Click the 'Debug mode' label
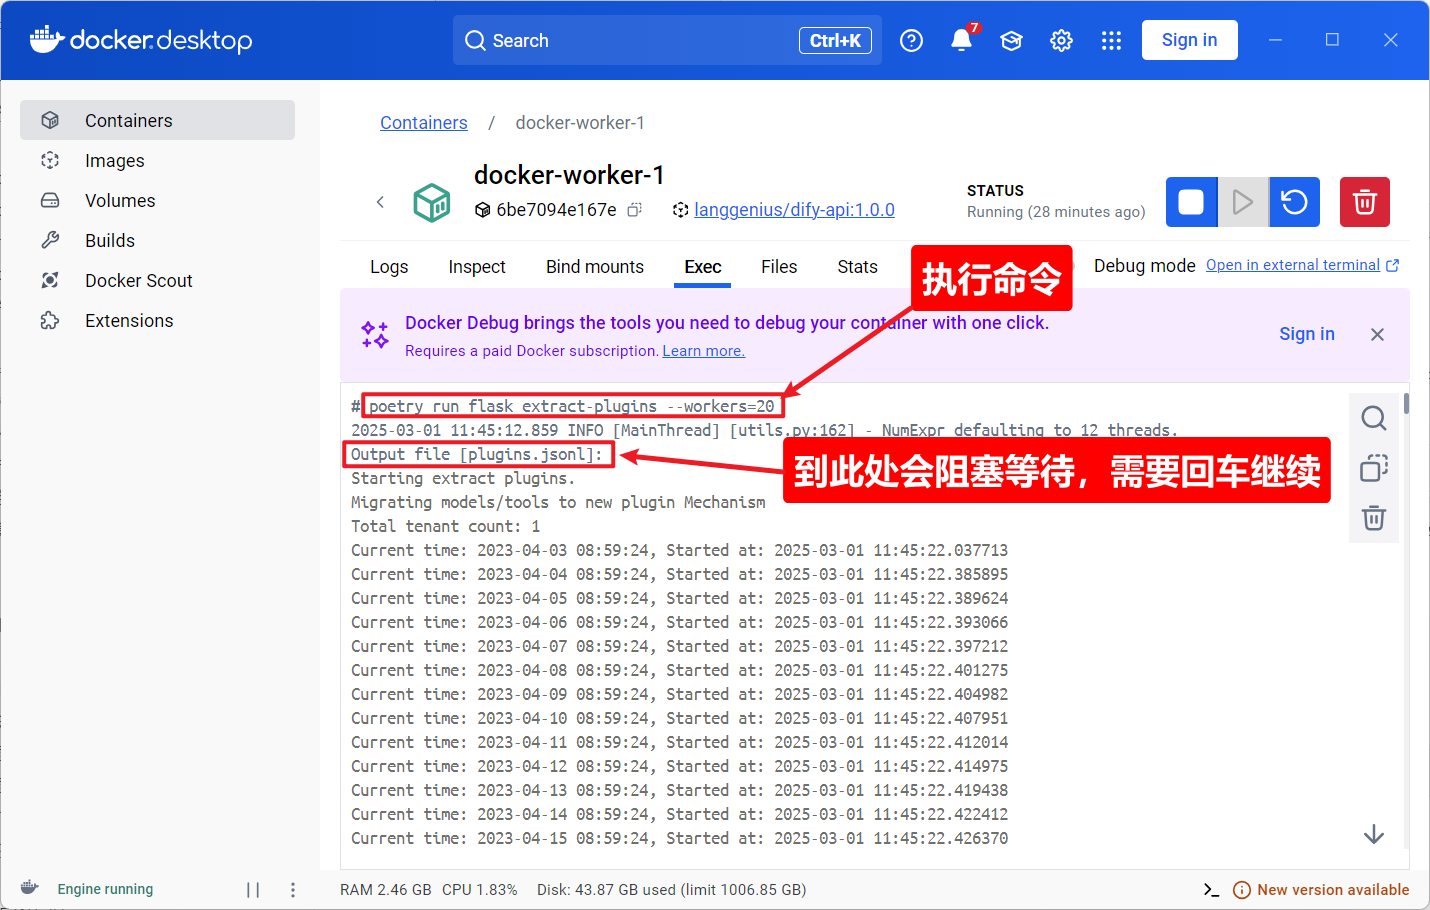Viewport: 1430px width, 910px height. click(1145, 265)
